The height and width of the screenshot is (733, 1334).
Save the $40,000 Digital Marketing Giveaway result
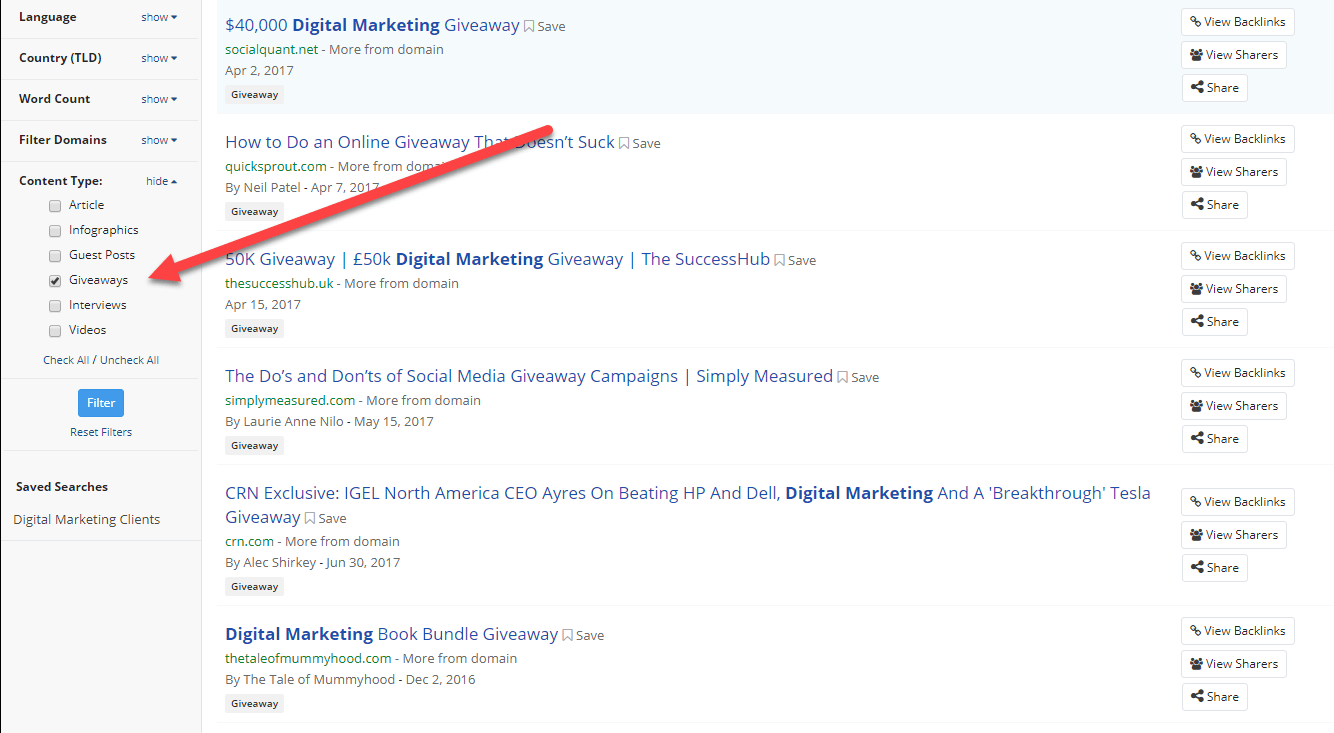[545, 26]
